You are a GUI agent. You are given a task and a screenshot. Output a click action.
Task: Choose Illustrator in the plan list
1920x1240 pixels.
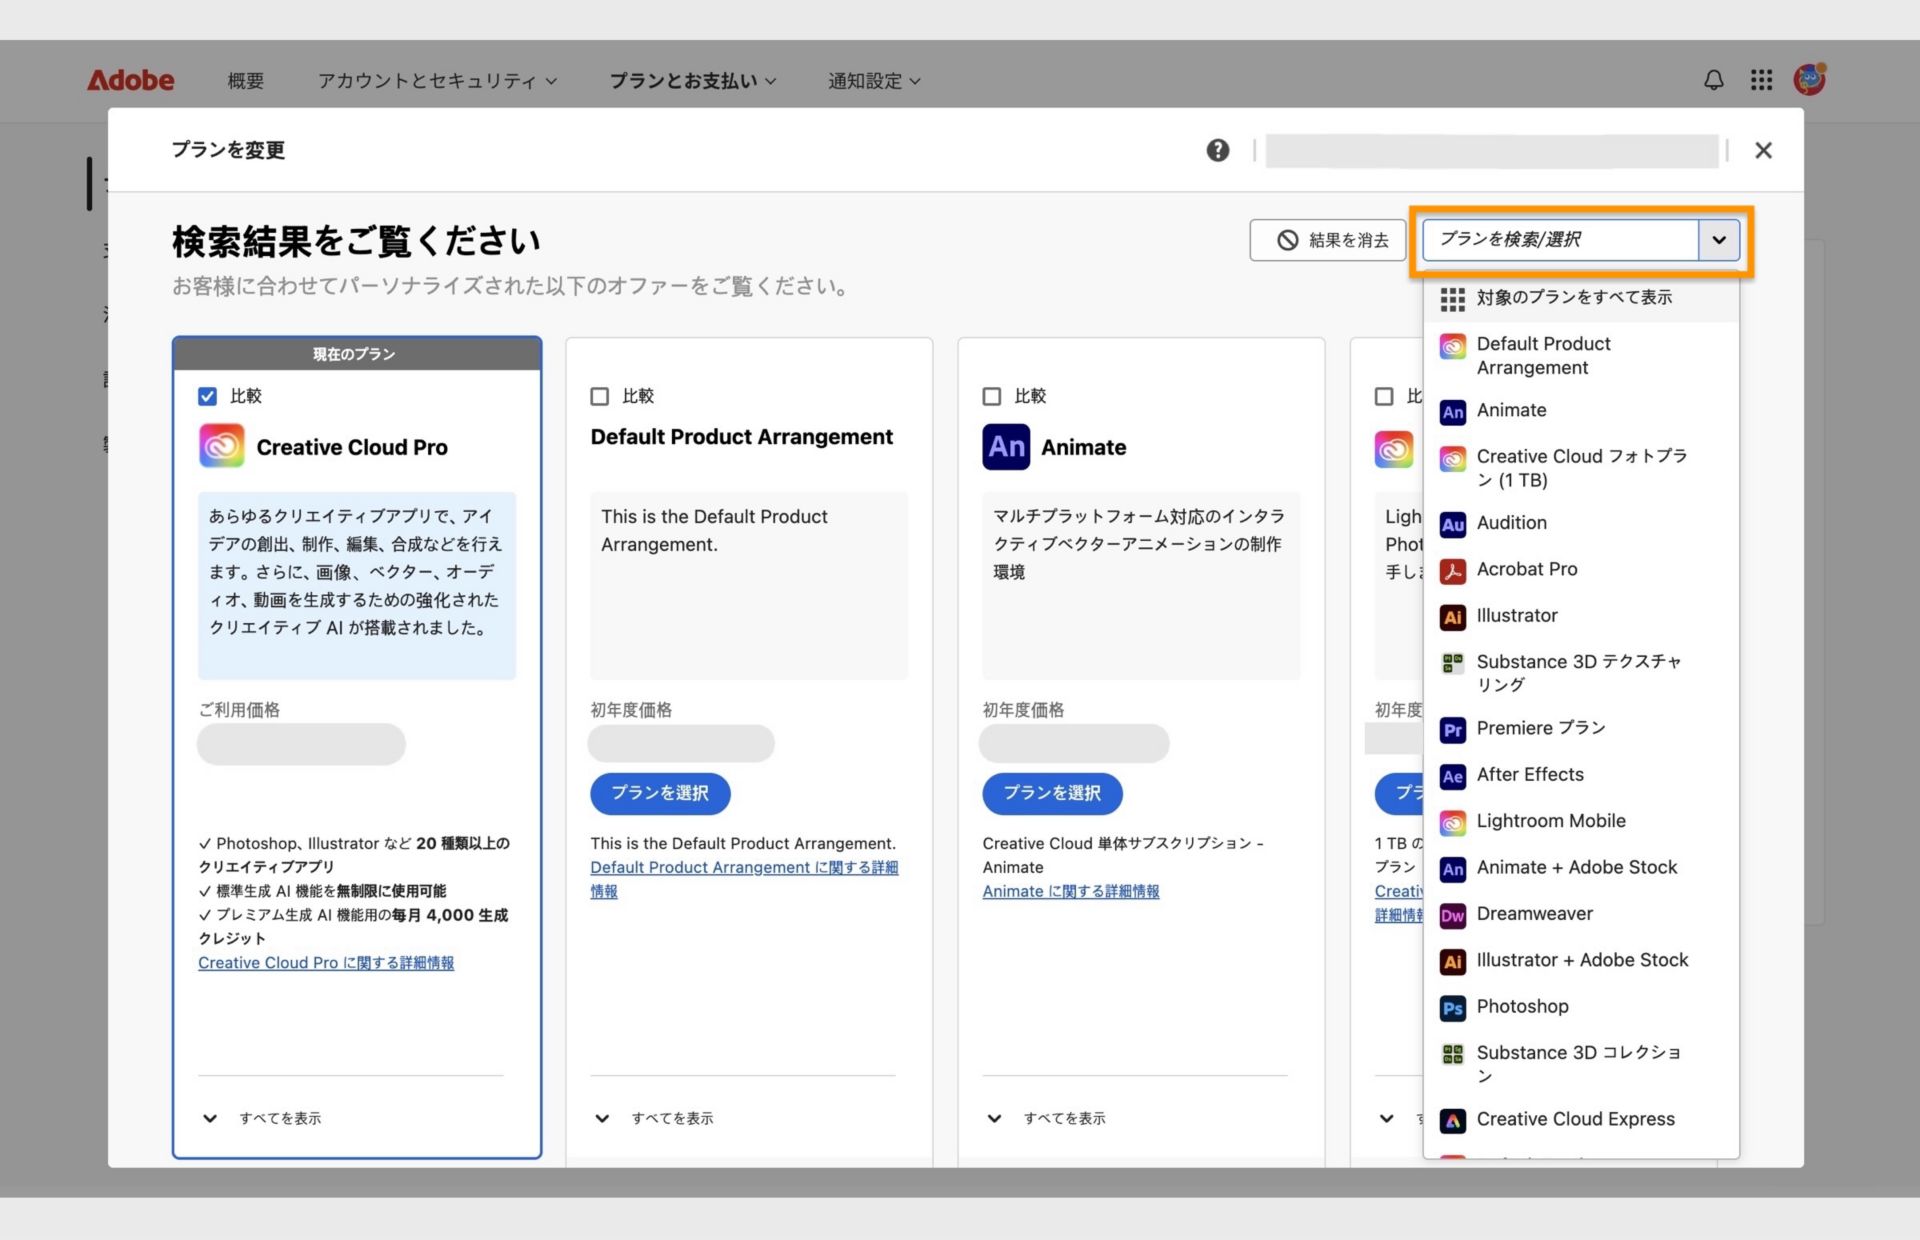[1517, 615]
